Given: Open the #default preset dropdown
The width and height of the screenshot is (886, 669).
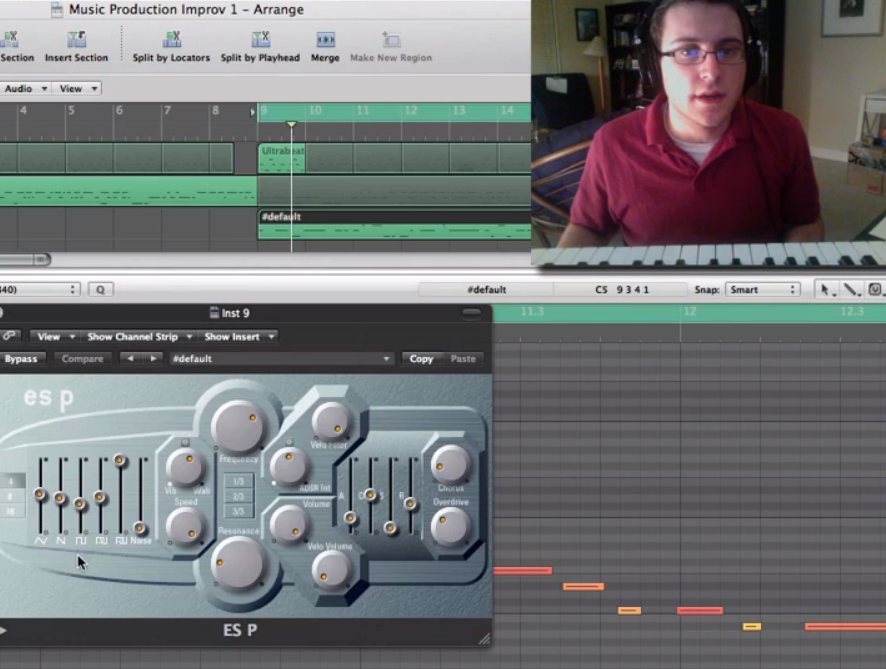Looking at the screenshot, I should click(281, 359).
